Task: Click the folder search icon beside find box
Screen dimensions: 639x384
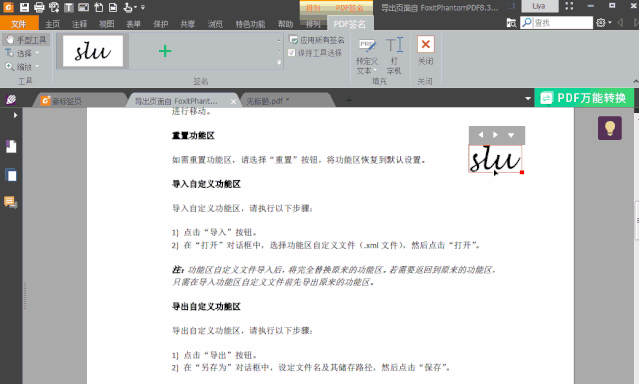Action: [x=511, y=23]
